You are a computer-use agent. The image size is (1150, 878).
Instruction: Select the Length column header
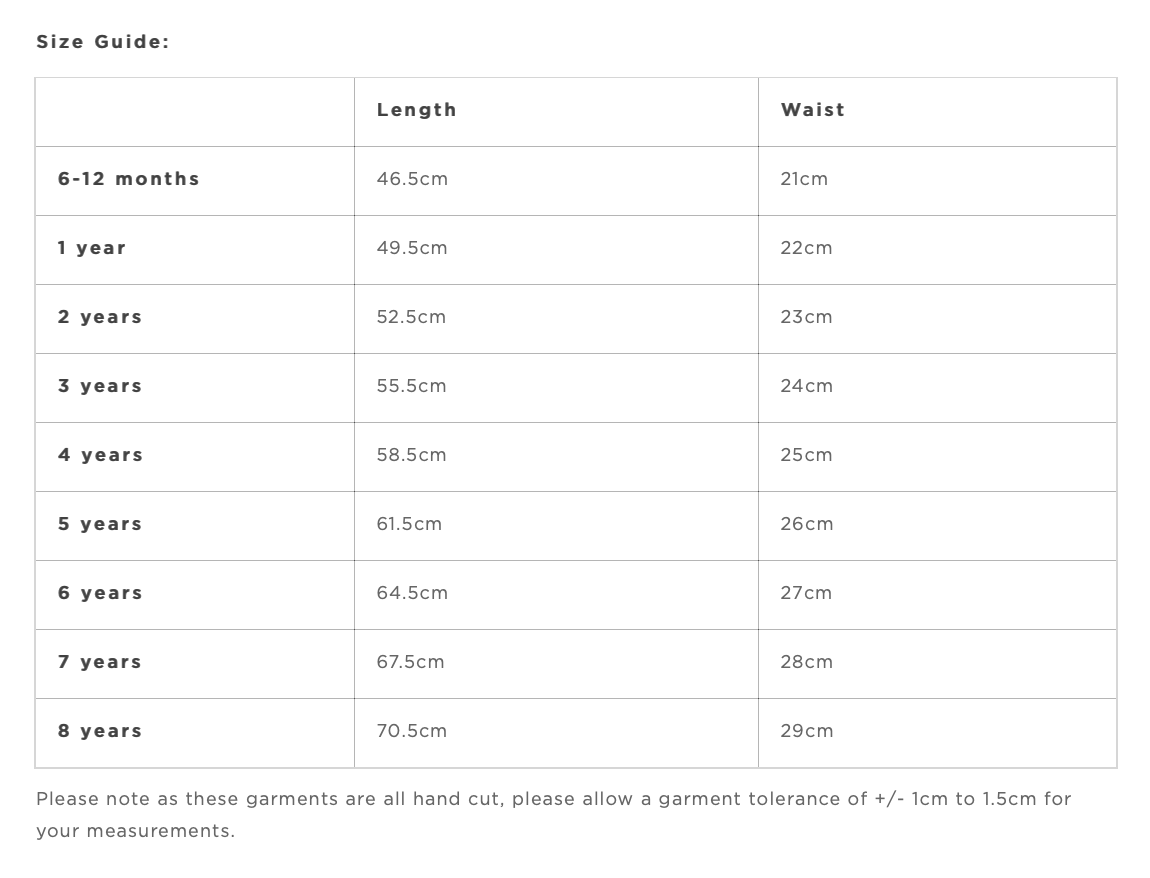tap(416, 110)
